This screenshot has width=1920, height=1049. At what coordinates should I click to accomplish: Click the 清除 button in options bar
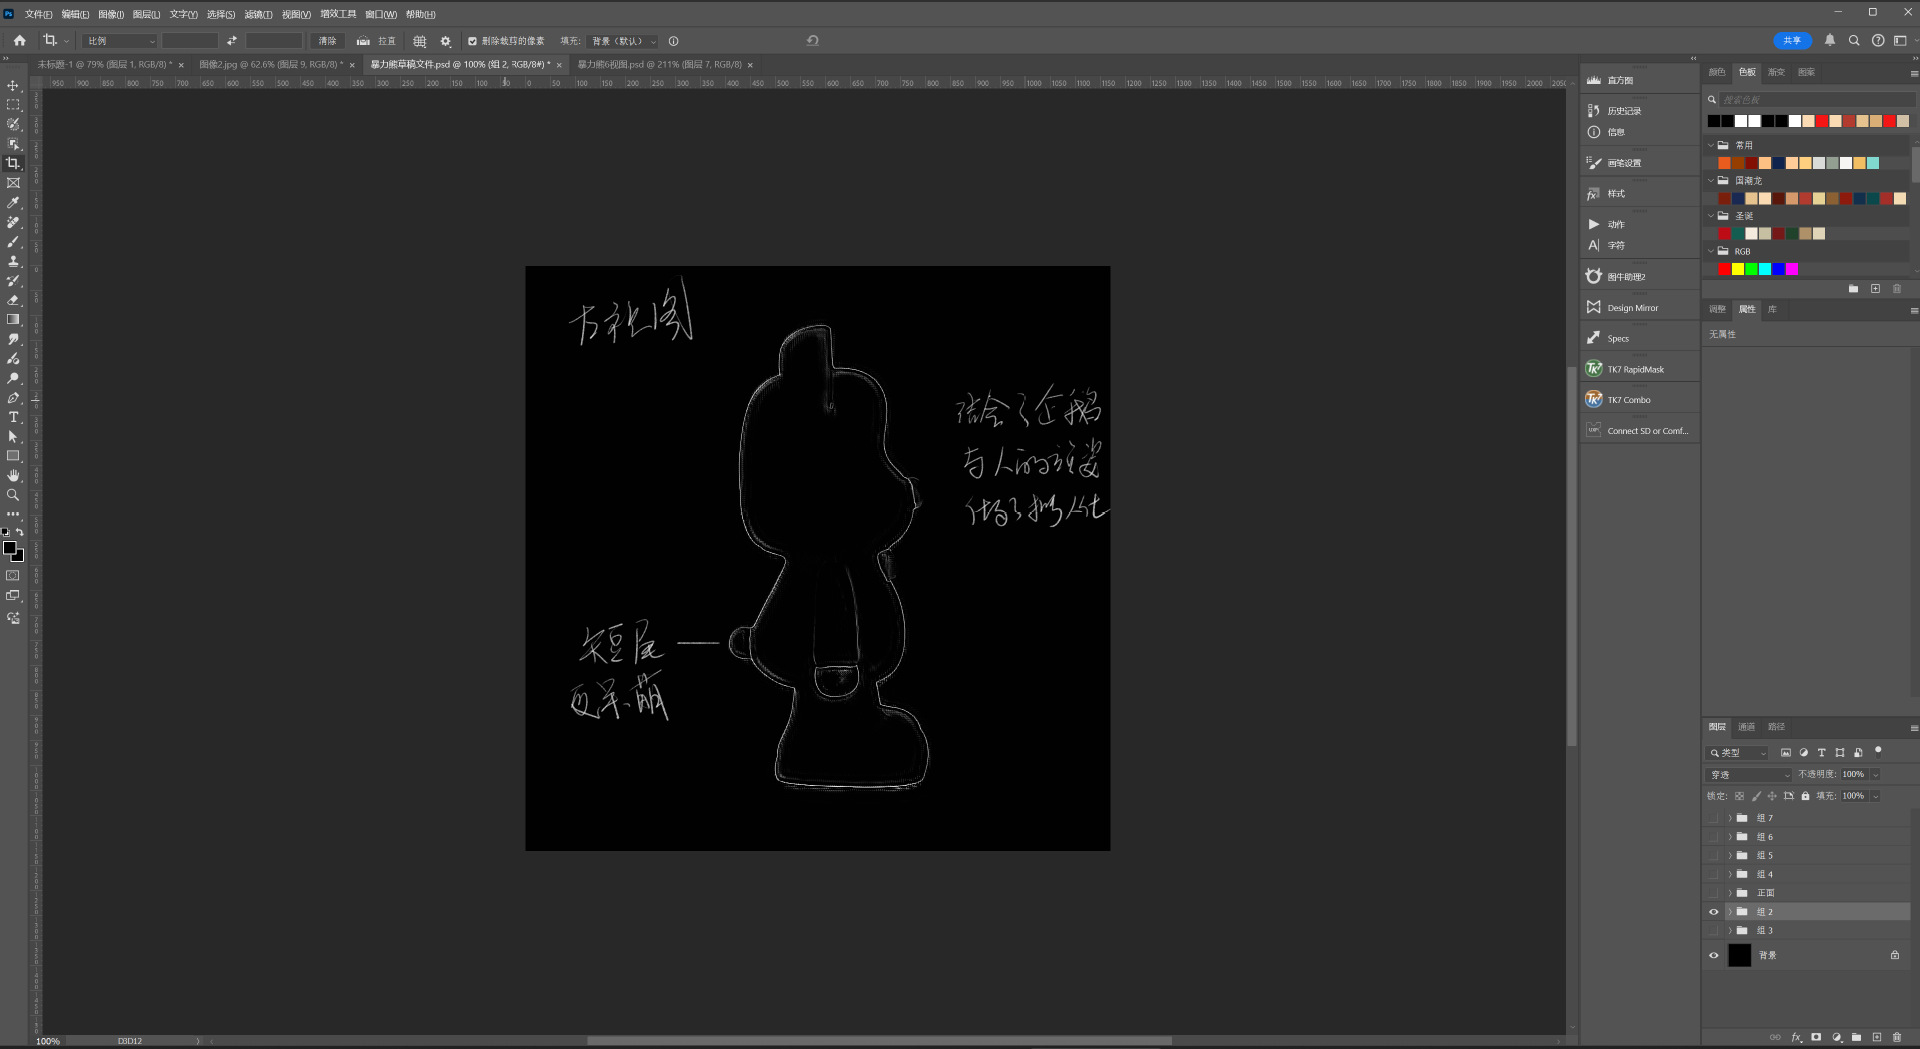pos(327,41)
